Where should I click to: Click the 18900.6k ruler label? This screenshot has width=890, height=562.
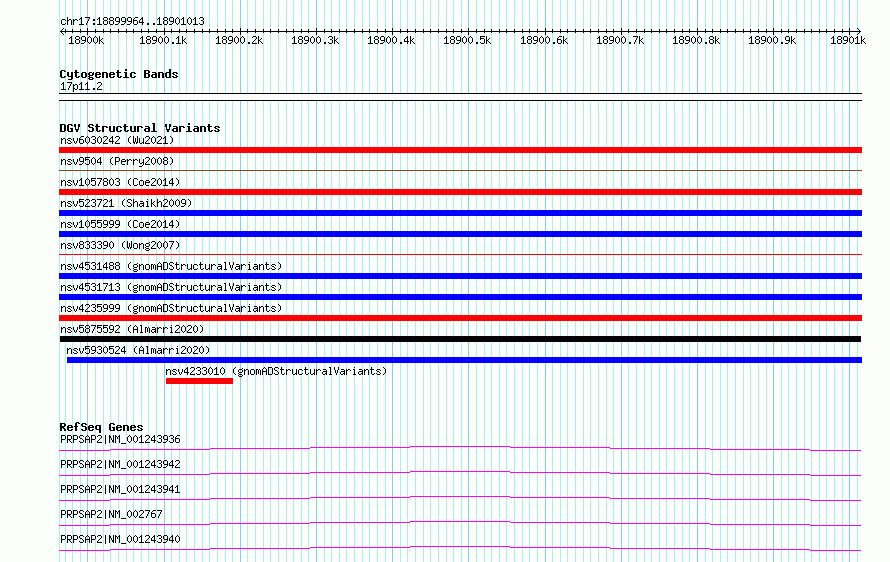click(x=544, y=40)
